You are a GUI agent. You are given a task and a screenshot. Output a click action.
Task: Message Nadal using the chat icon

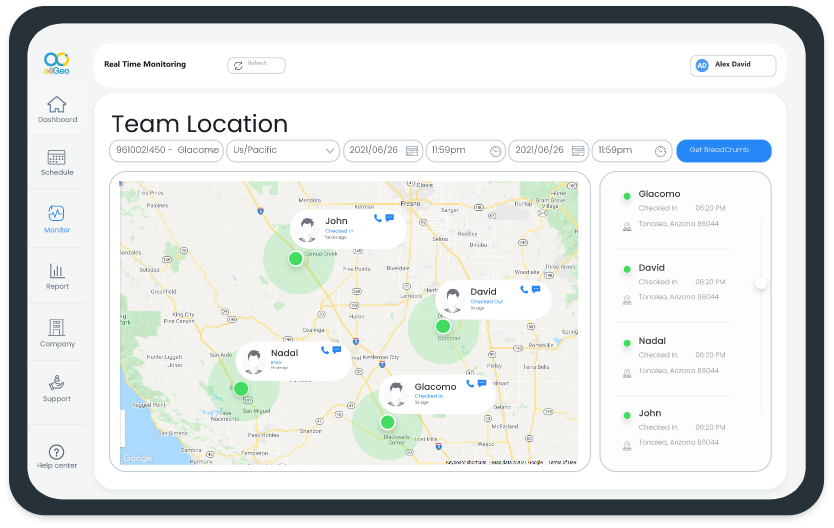click(x=337, y=349)
